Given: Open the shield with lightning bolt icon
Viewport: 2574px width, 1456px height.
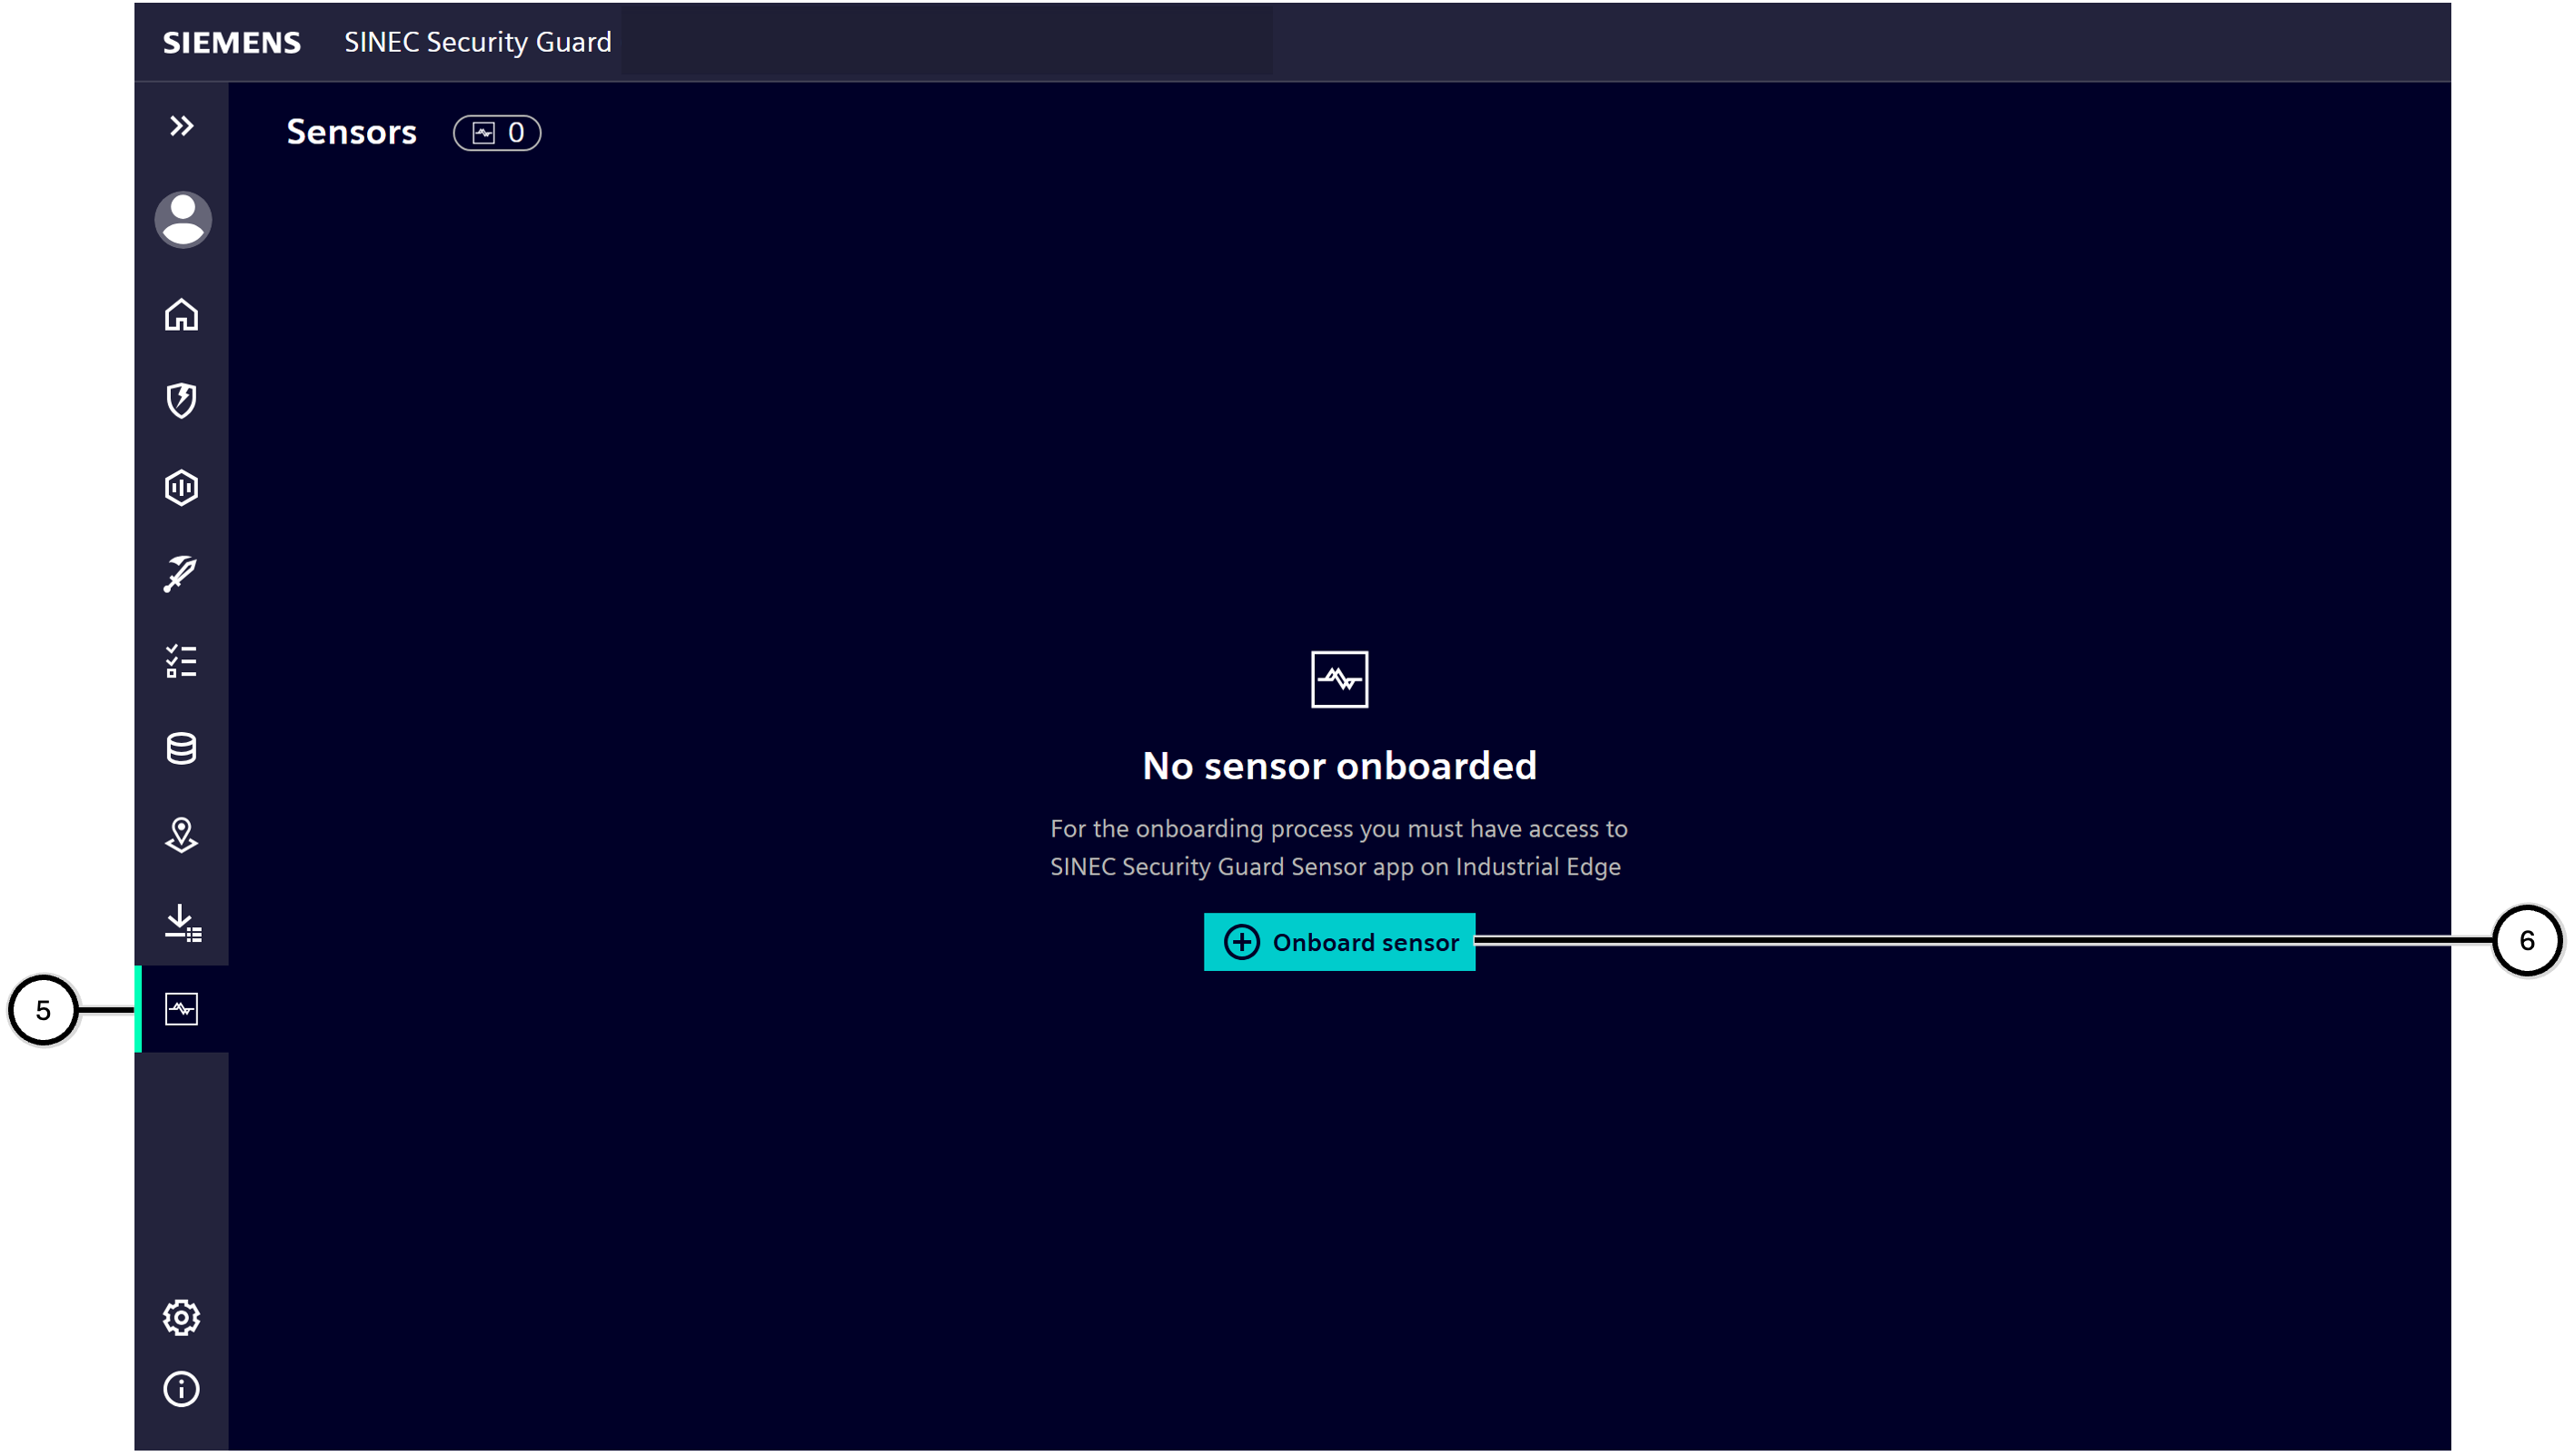Looking at the screenshot, I should tap(181, 401).
